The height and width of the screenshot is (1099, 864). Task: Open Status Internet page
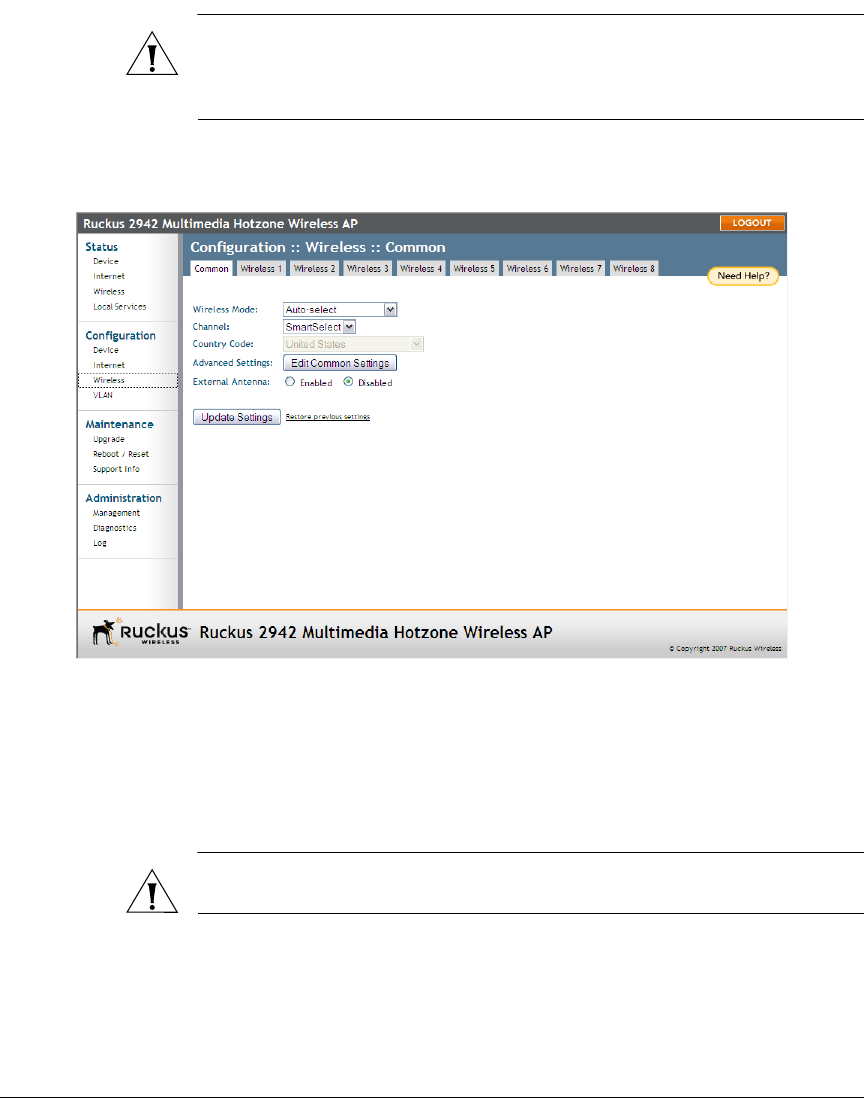pyautogui.click(x=109, y=276)
